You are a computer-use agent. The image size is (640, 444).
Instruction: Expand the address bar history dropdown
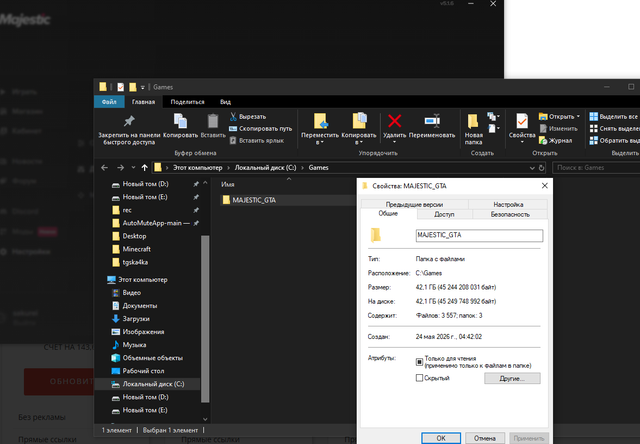point(532,168)
